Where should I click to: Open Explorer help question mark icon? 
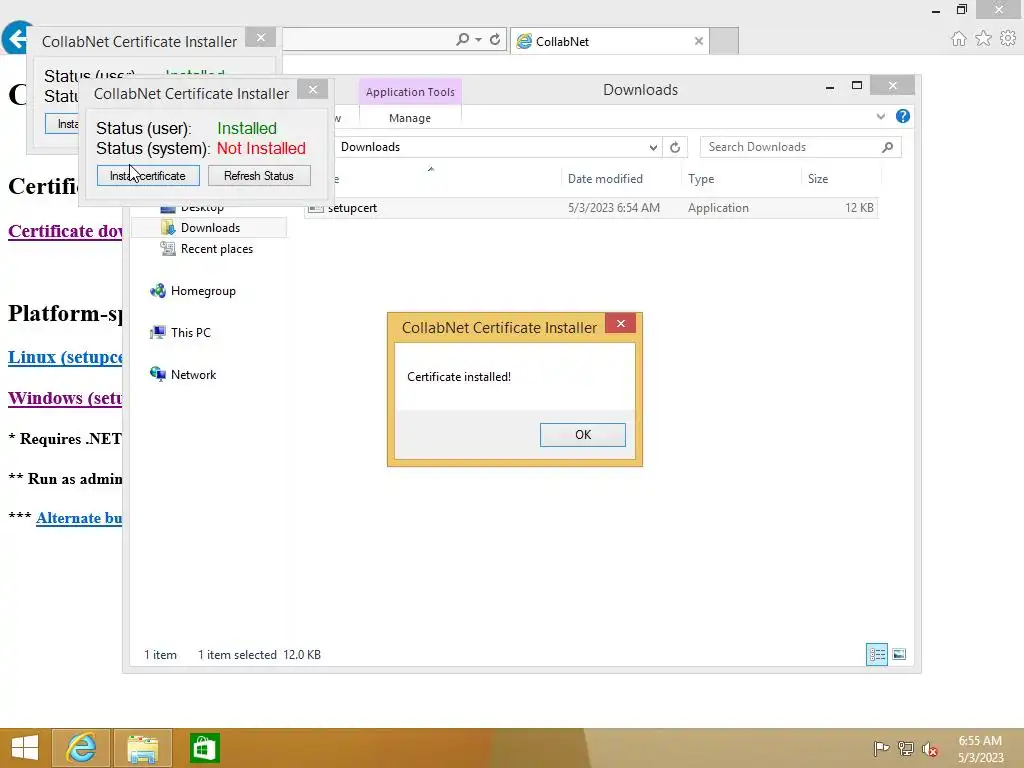(903, 116)
